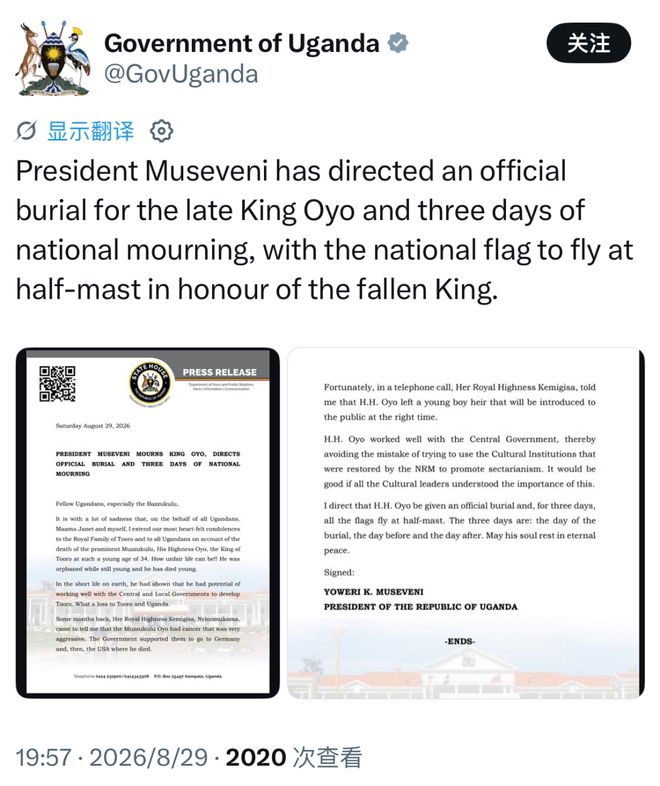Click the tweet text about King Oyo
Screen dimensions: 660x786
pos(324,230)
